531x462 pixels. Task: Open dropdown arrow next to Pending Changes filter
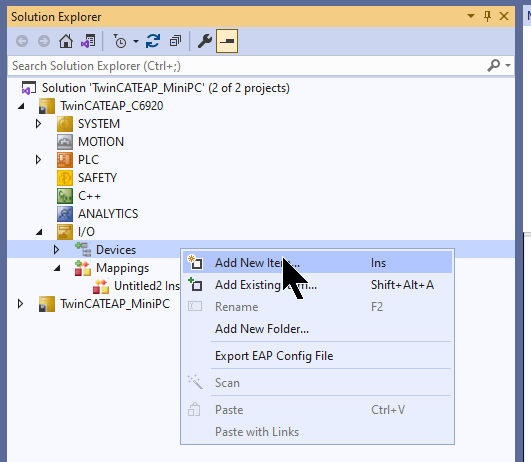pyautogui.click(x=136, y=42)
